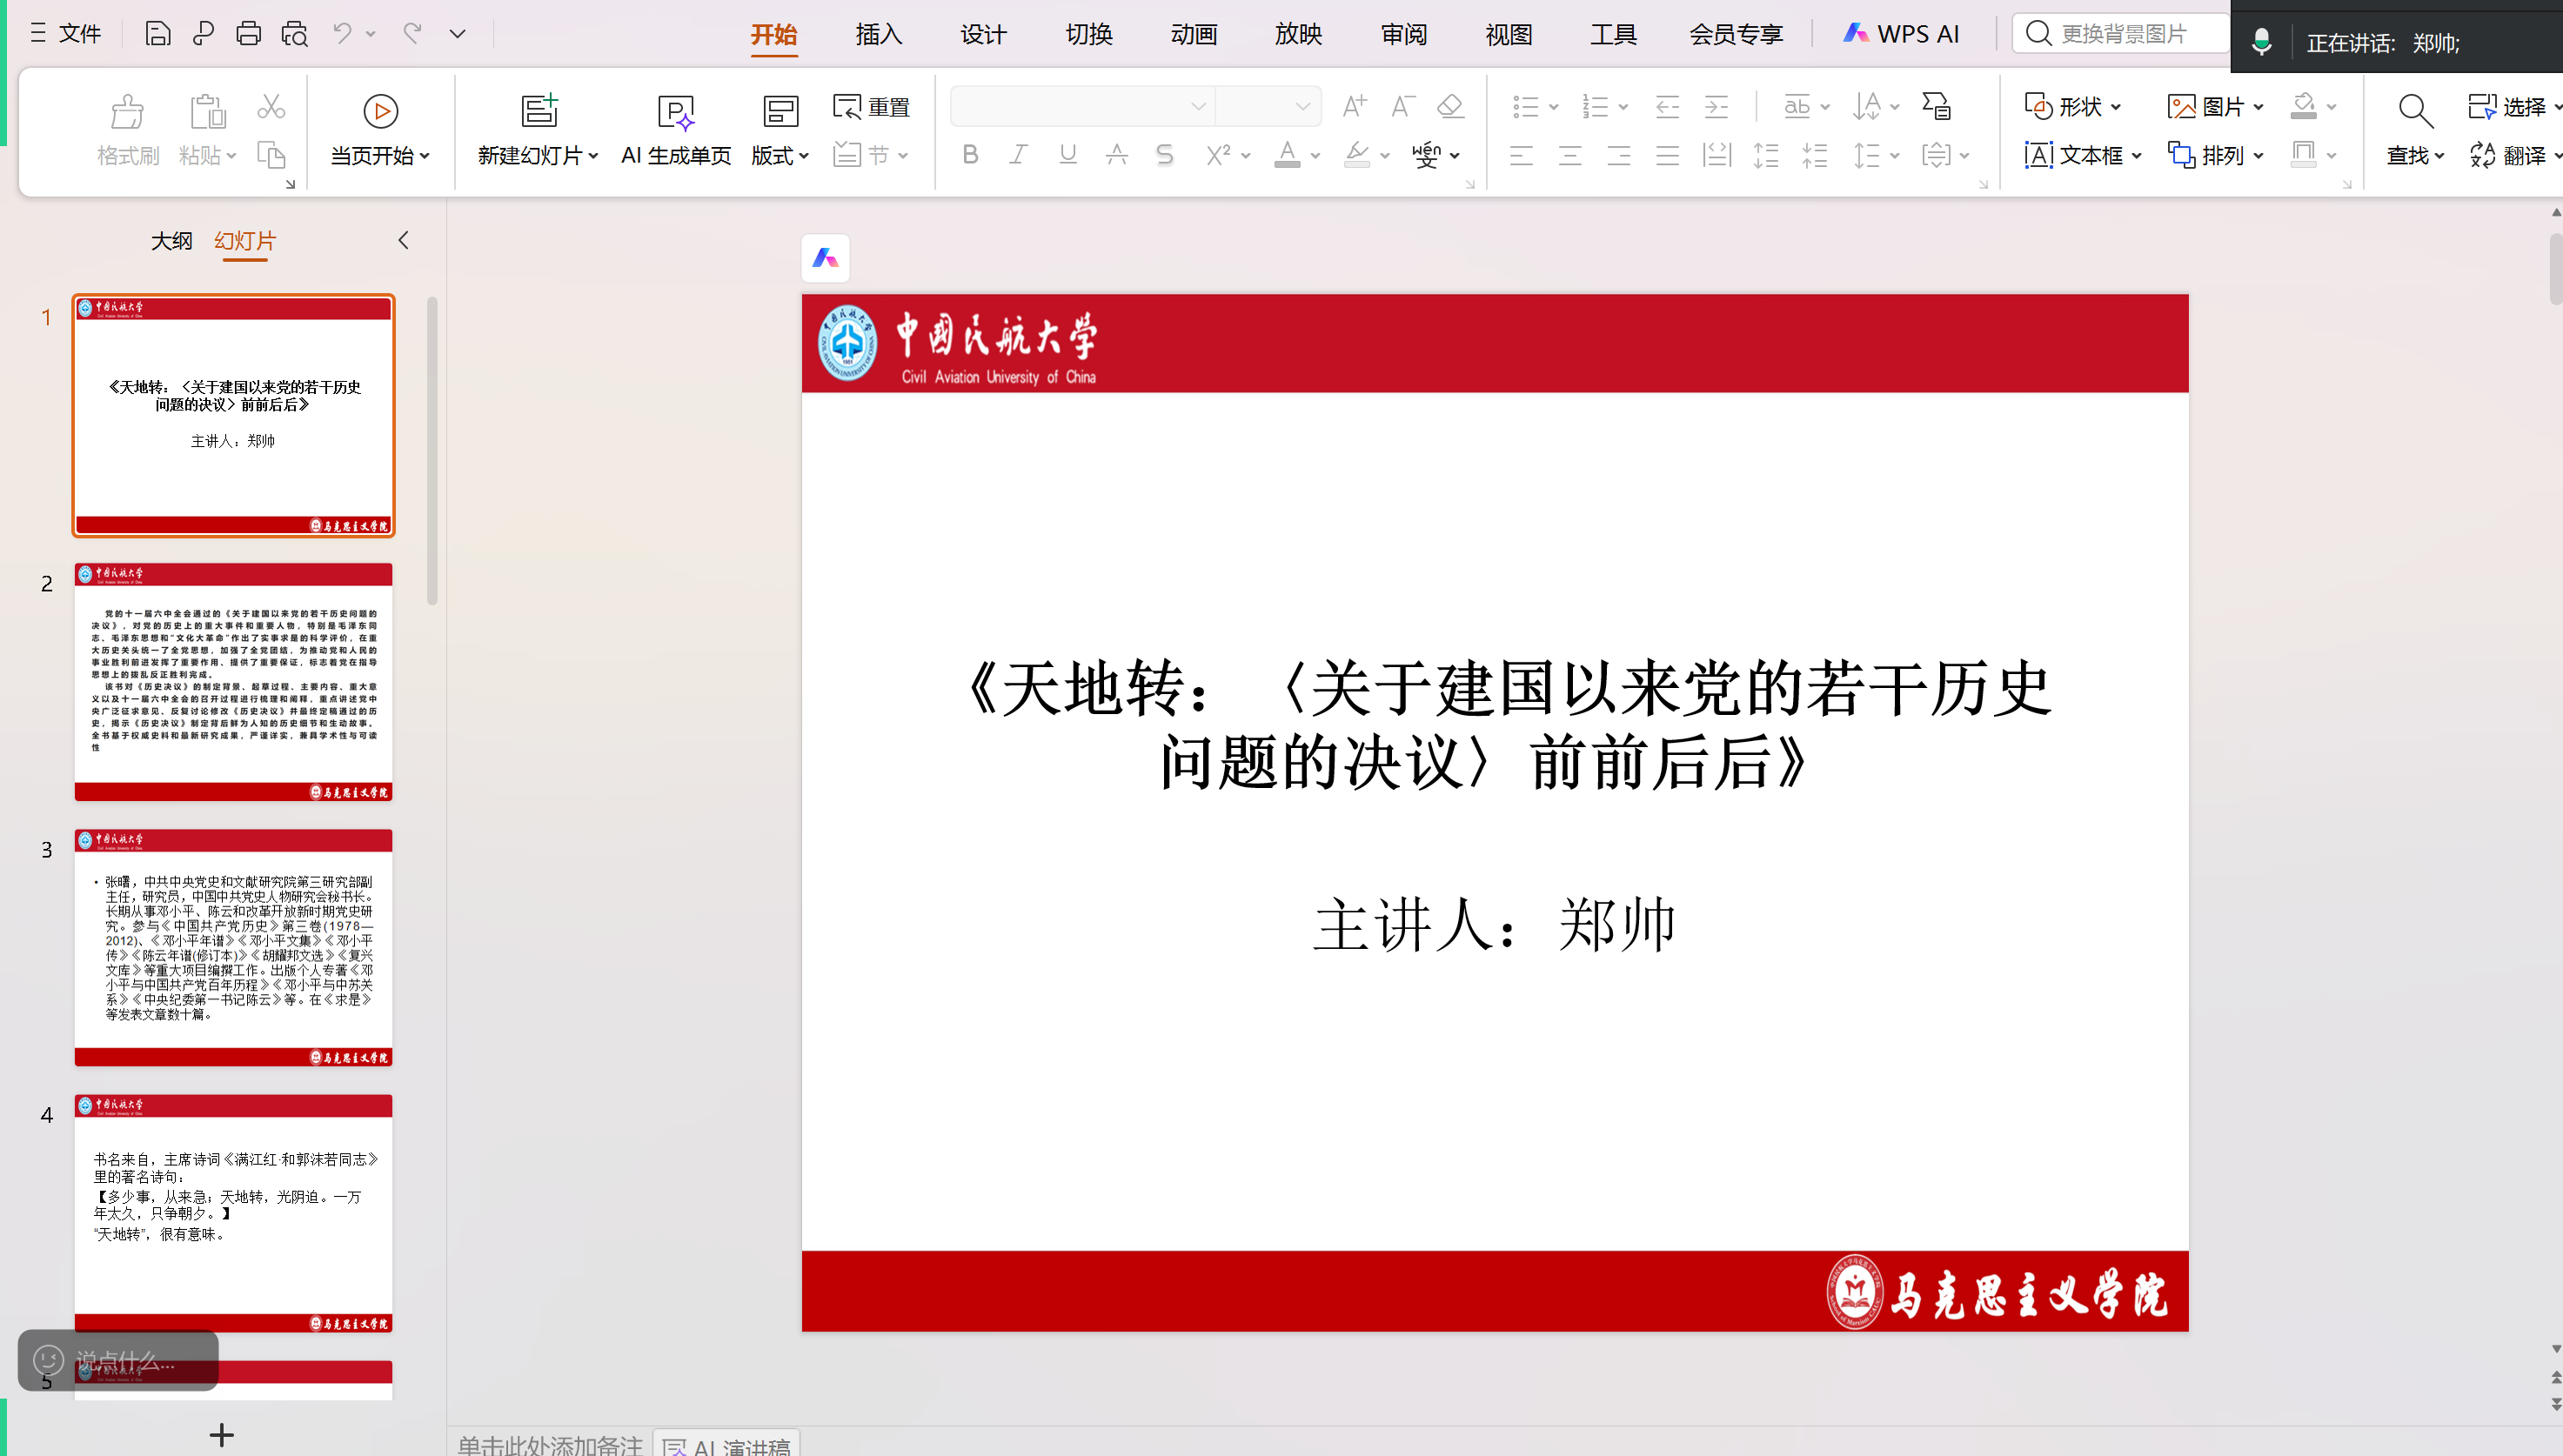Image resolution: width=2563 pixels, height=1456 pixels.
Task: Expand the New Slide dropdown arrow
Action: coord(593,156)
